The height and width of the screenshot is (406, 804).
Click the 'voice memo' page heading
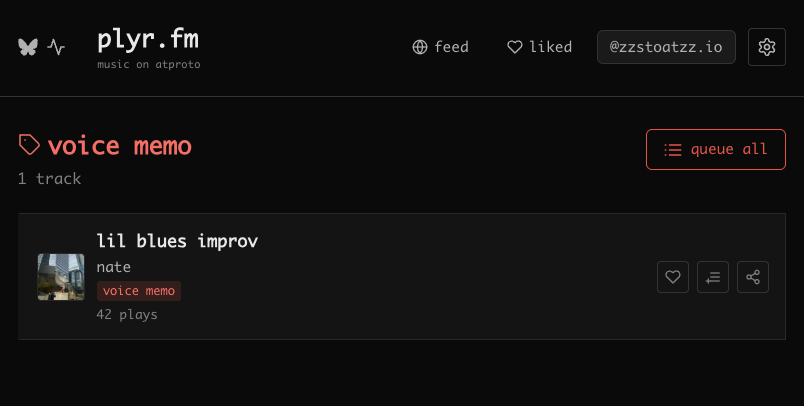[x=120, y=146]
